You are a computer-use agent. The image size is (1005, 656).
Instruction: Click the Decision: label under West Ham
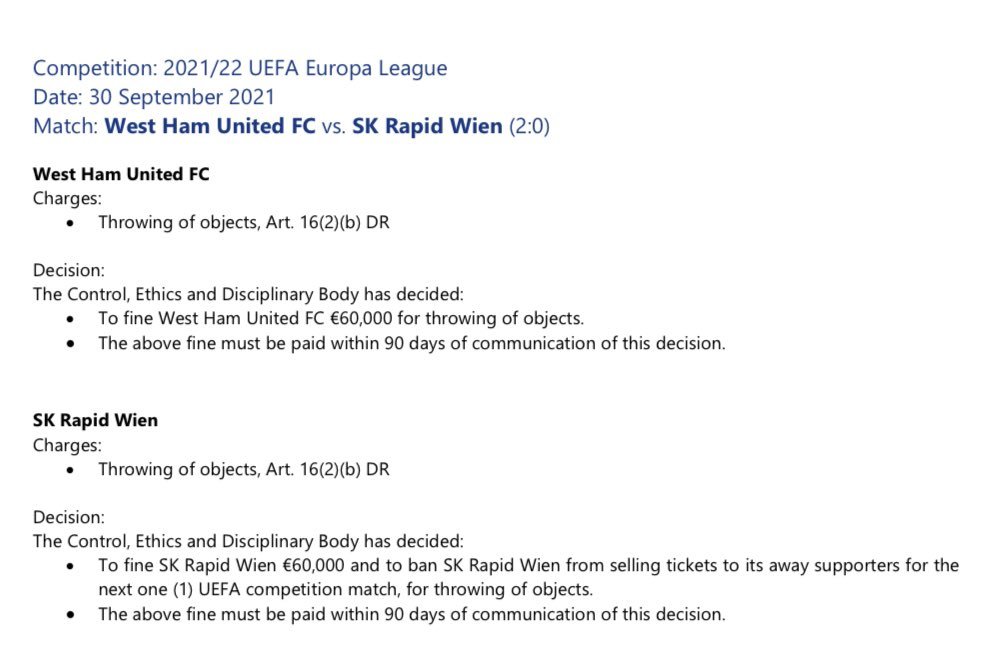tap(69, 270)
